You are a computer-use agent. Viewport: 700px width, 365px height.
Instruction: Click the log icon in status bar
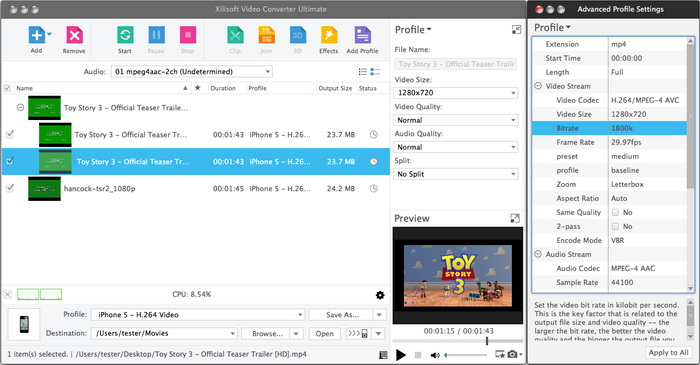(383, 355)
